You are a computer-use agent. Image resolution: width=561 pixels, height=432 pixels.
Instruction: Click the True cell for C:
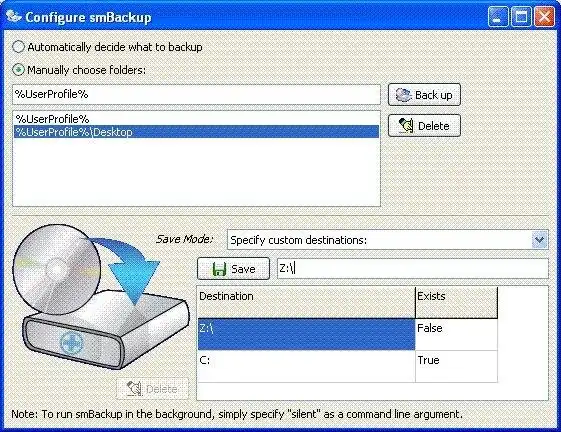(x=457, y=367)
